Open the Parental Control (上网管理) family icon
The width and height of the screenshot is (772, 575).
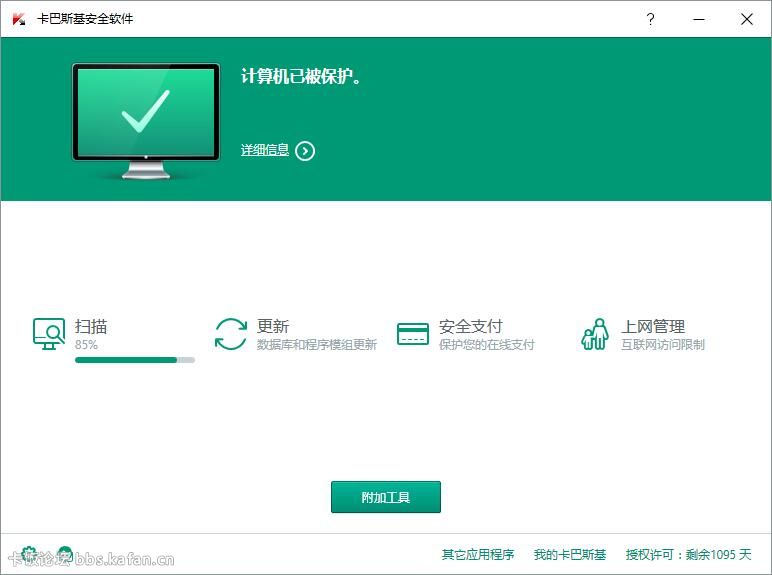tap(595, 334)
